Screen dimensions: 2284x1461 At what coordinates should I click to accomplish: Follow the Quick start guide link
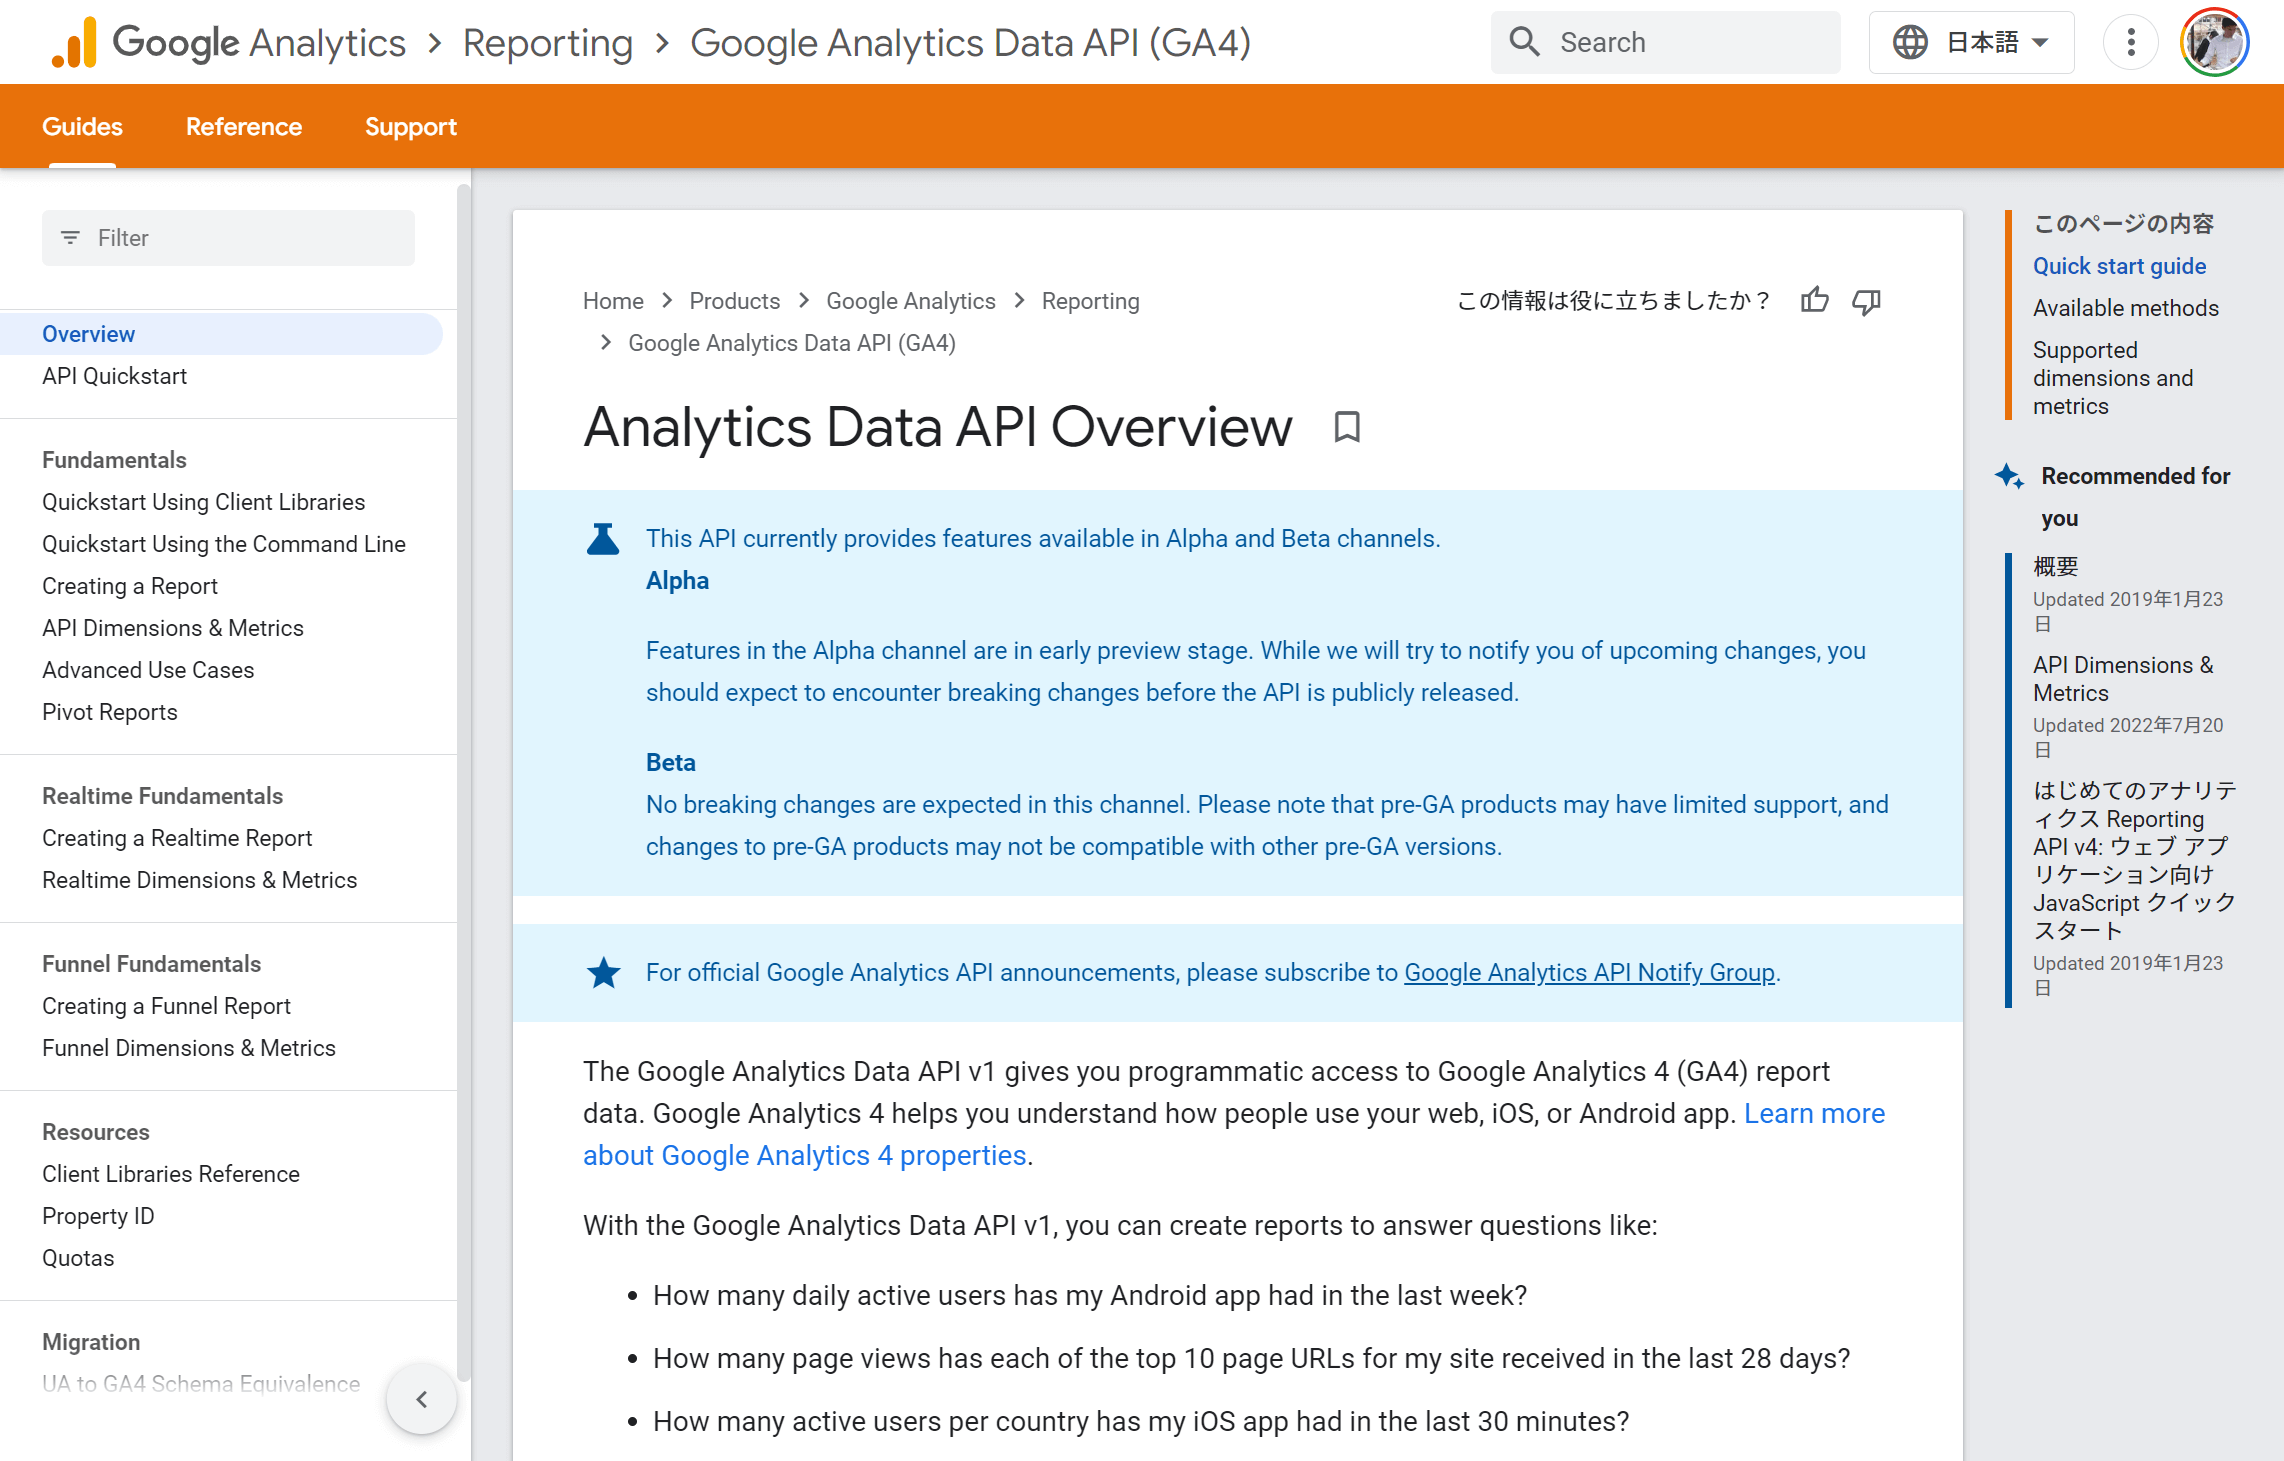pos(2119,266)
